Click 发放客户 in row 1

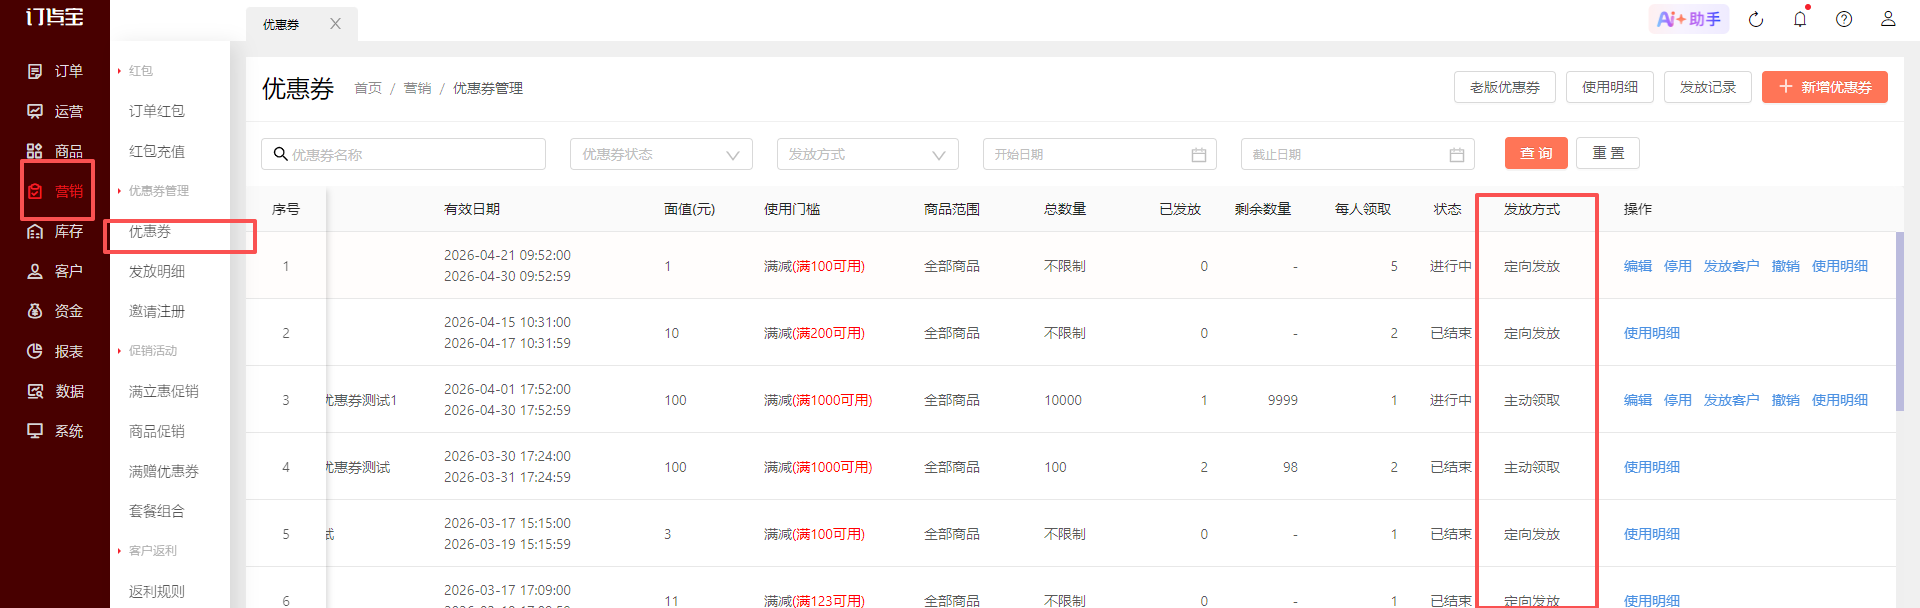[x=1732, y=266]
